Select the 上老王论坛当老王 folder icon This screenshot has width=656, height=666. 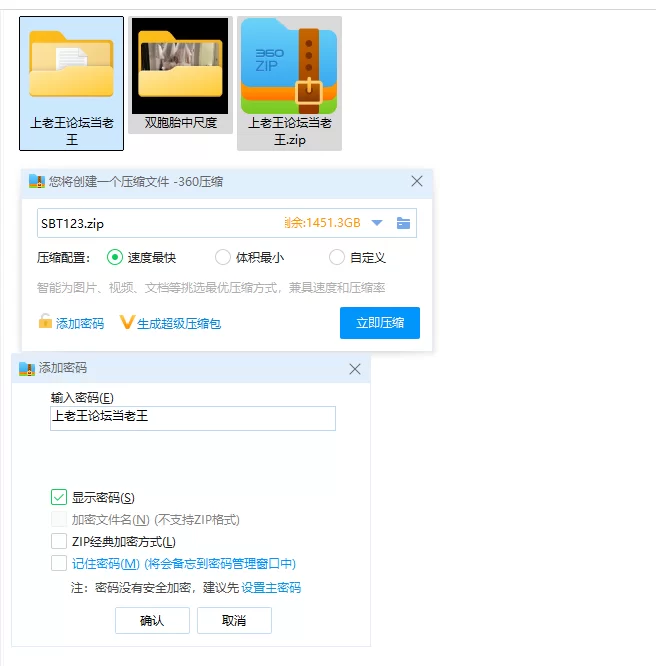[x=71, y=64]
